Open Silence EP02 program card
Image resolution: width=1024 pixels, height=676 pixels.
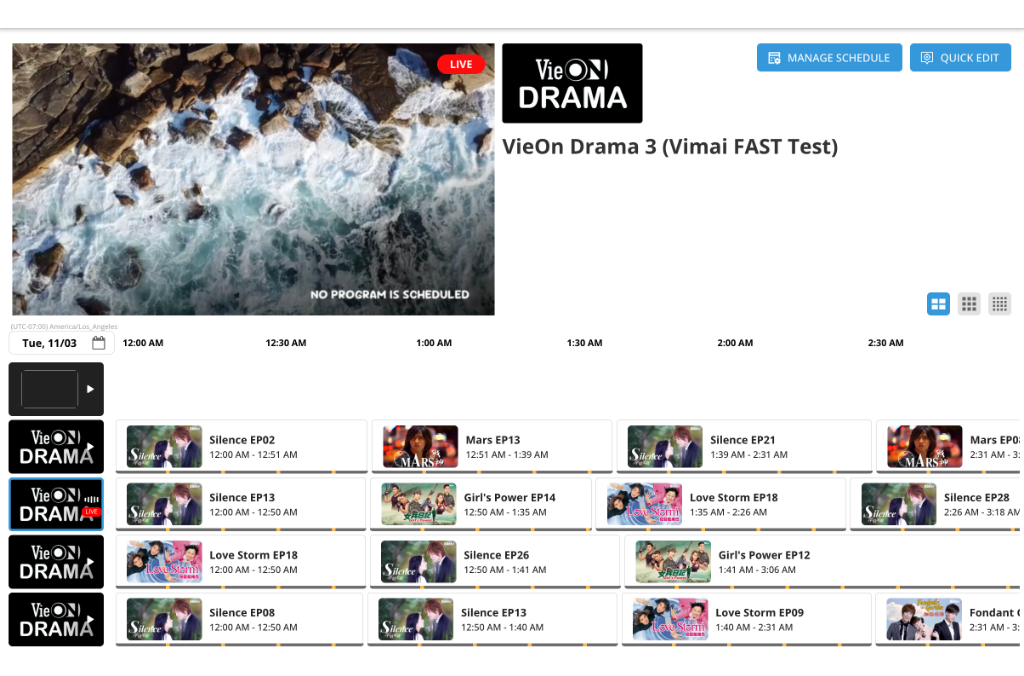tap(241, 447)
